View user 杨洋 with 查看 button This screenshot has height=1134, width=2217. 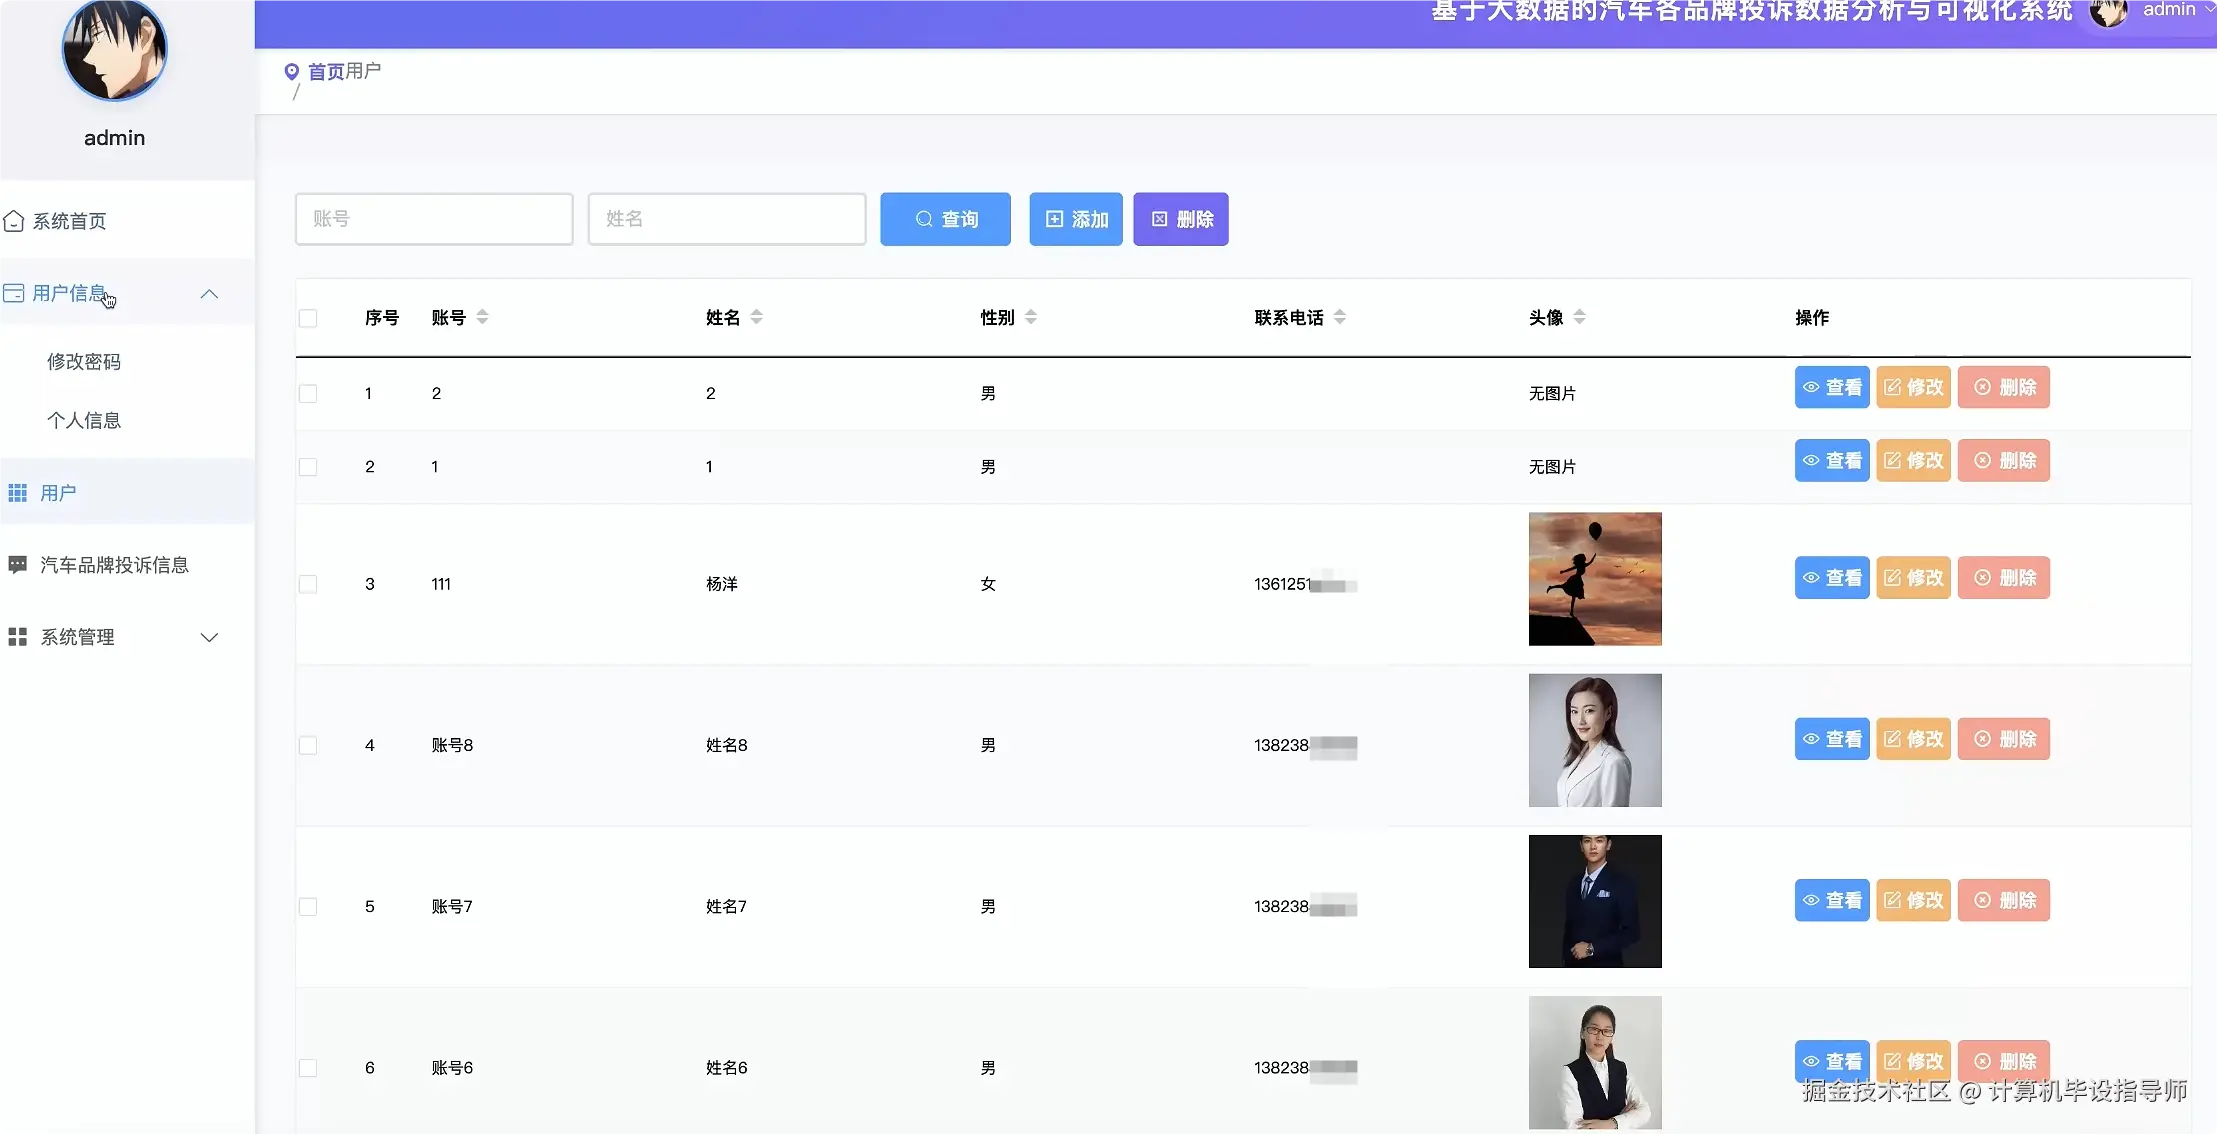click(x=1832, y=578)
